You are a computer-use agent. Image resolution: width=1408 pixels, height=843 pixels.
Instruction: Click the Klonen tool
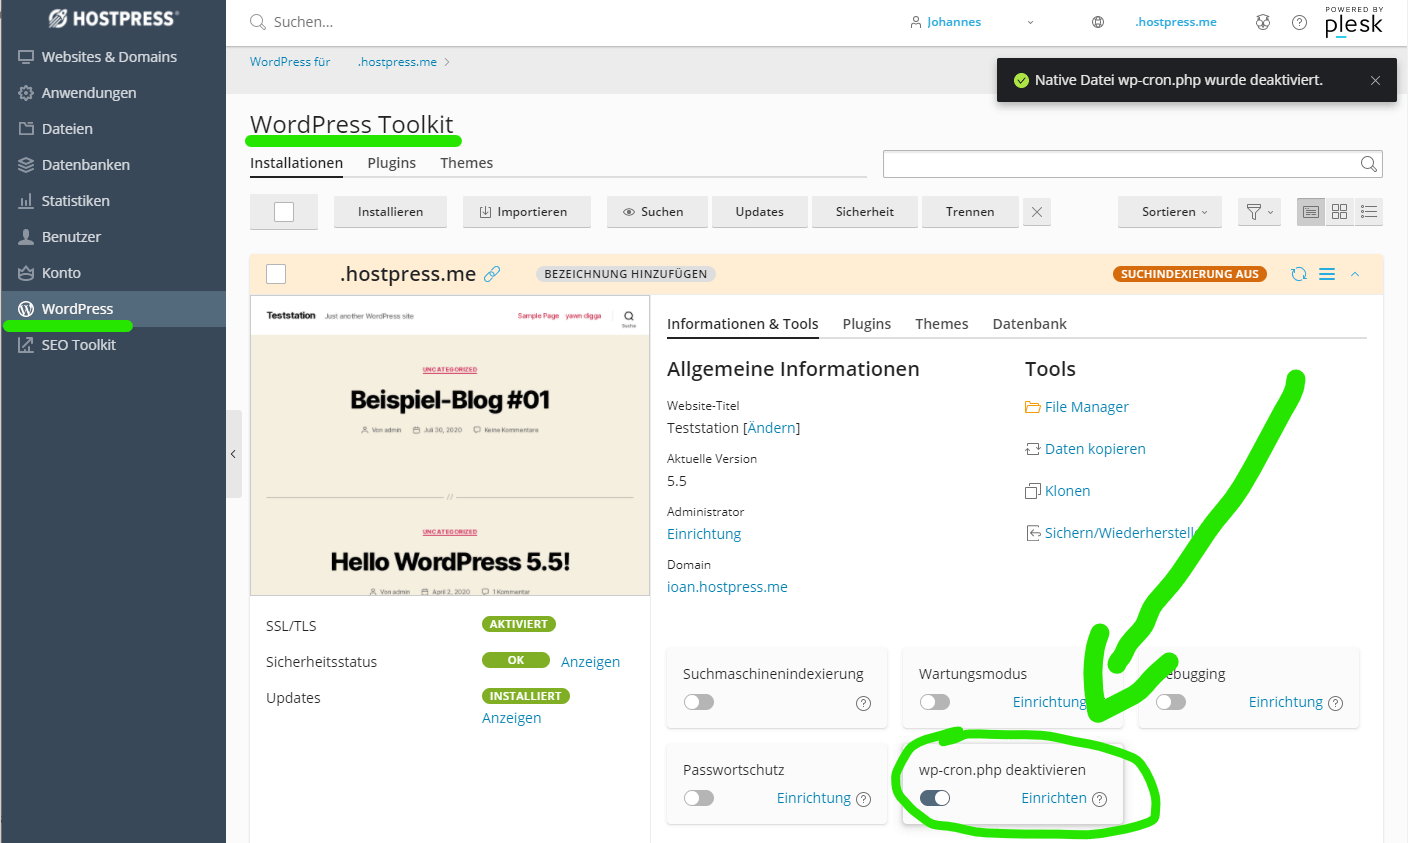[x=1058, y=491]
